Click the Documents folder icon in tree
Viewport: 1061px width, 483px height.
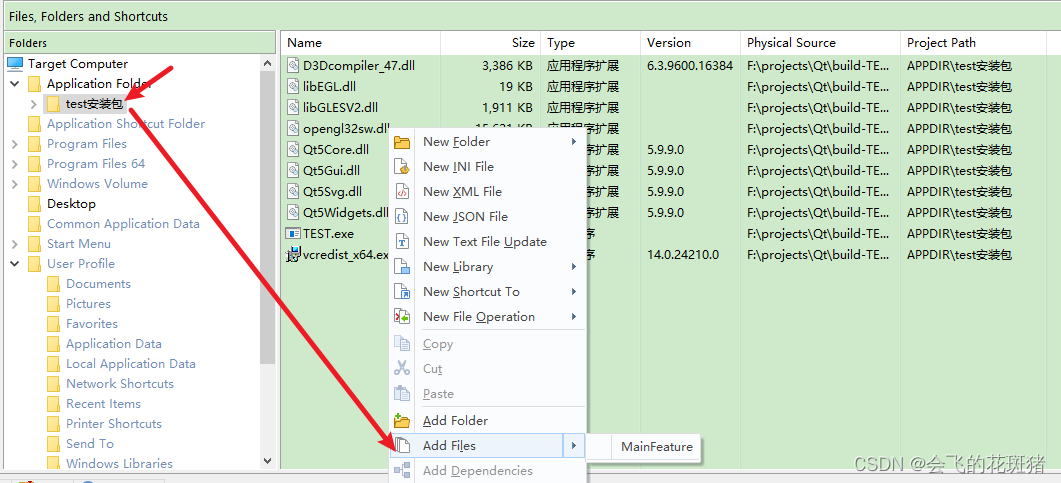[x=53, y=284]
